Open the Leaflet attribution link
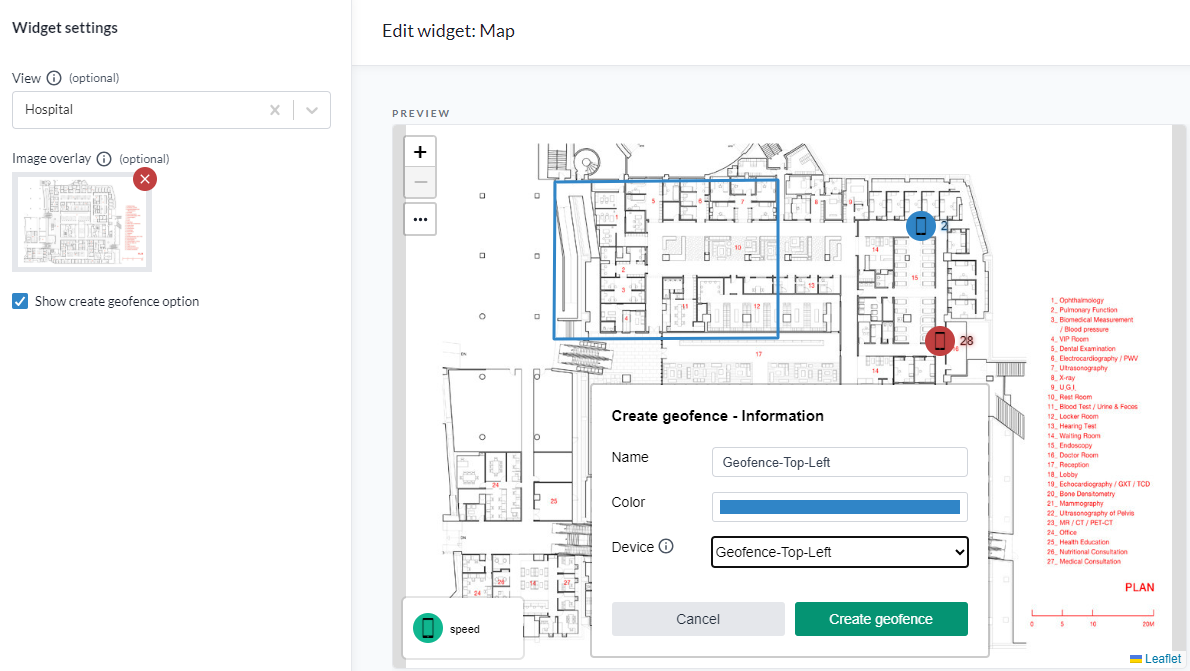The height and width of the screenshot is (671, 1190). [1162, 659]
